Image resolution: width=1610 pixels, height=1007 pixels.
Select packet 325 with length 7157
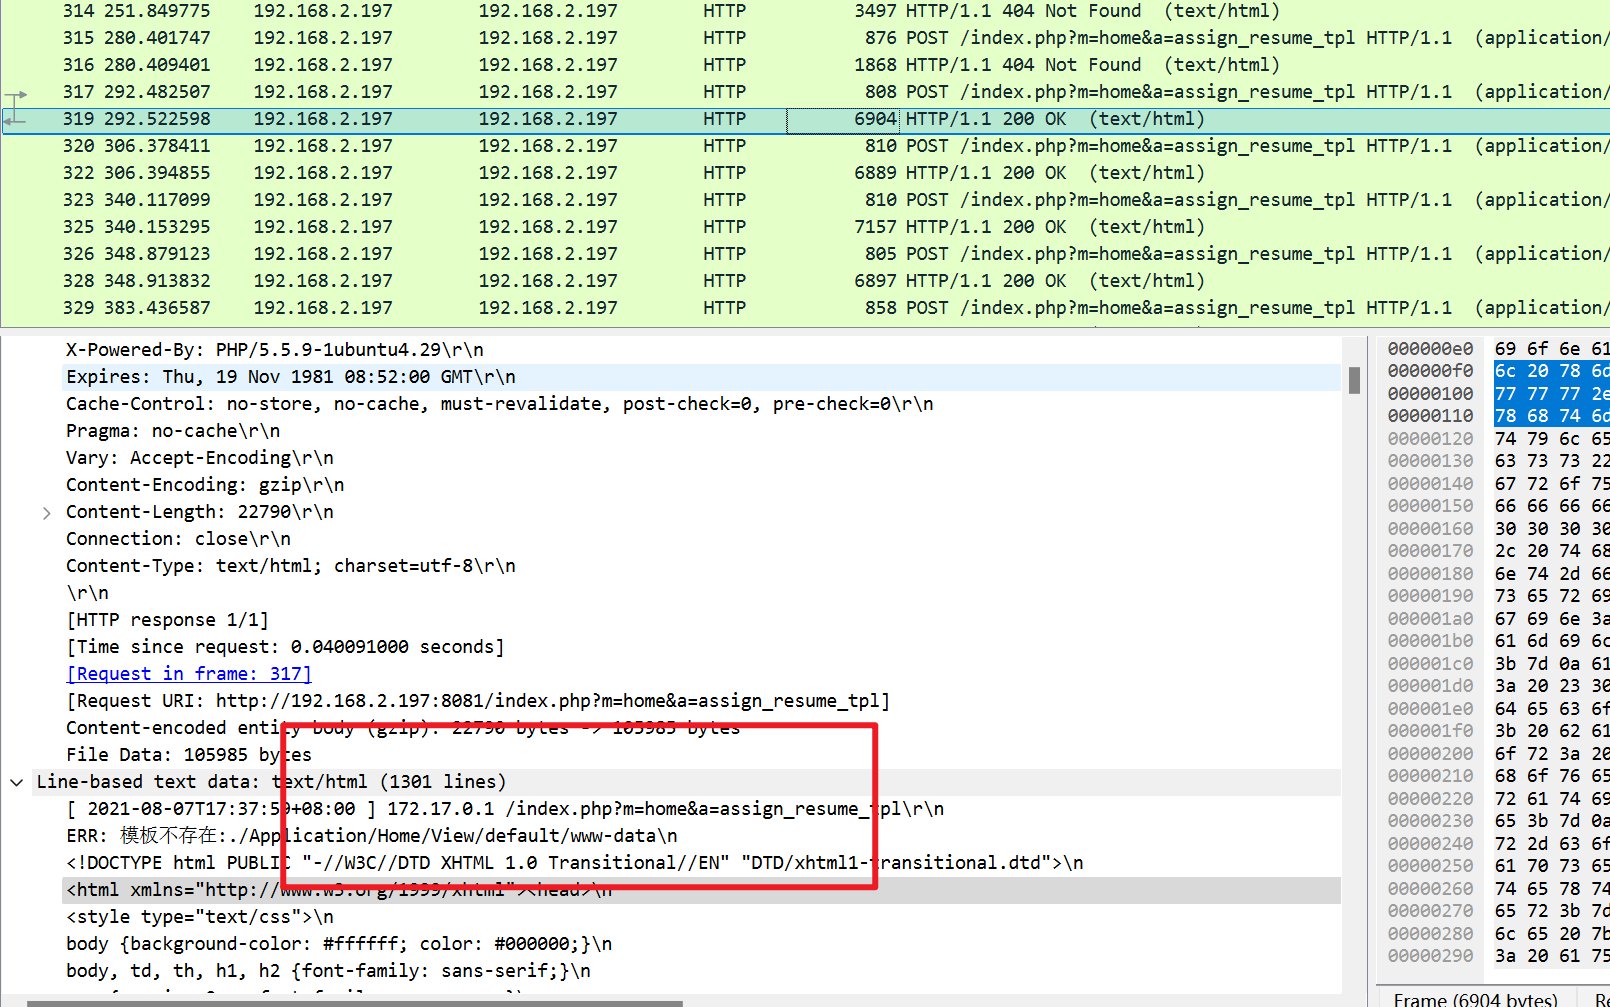[x=805, y=227]
